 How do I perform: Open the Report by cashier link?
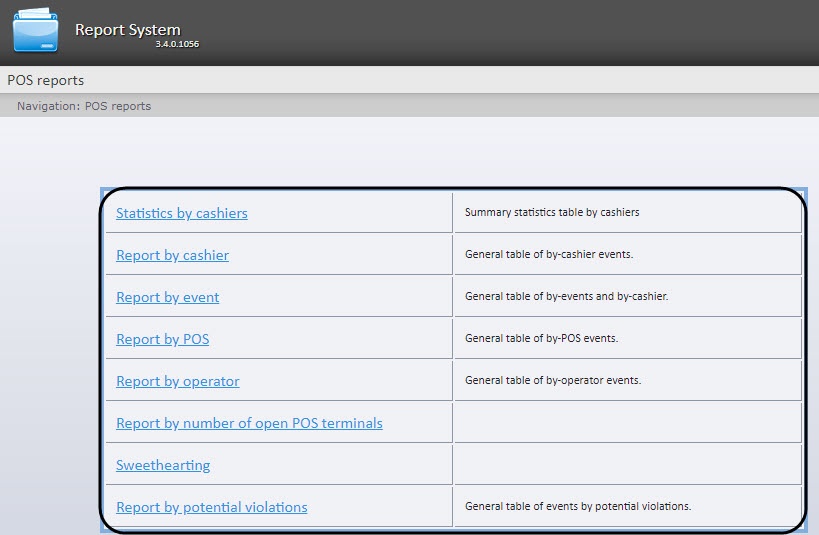tap(172, 255)
